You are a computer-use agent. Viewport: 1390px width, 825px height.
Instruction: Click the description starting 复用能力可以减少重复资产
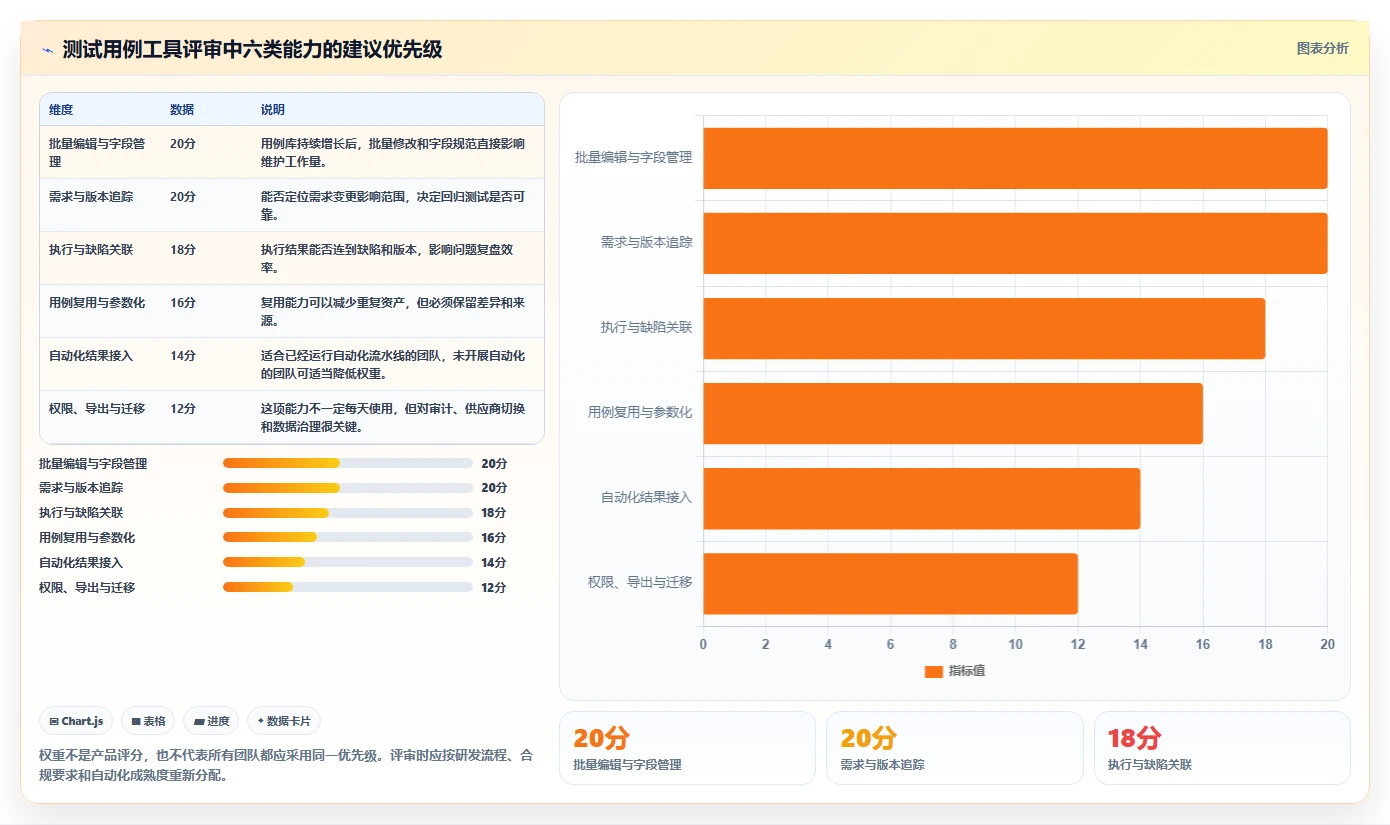tap(393, 311)
